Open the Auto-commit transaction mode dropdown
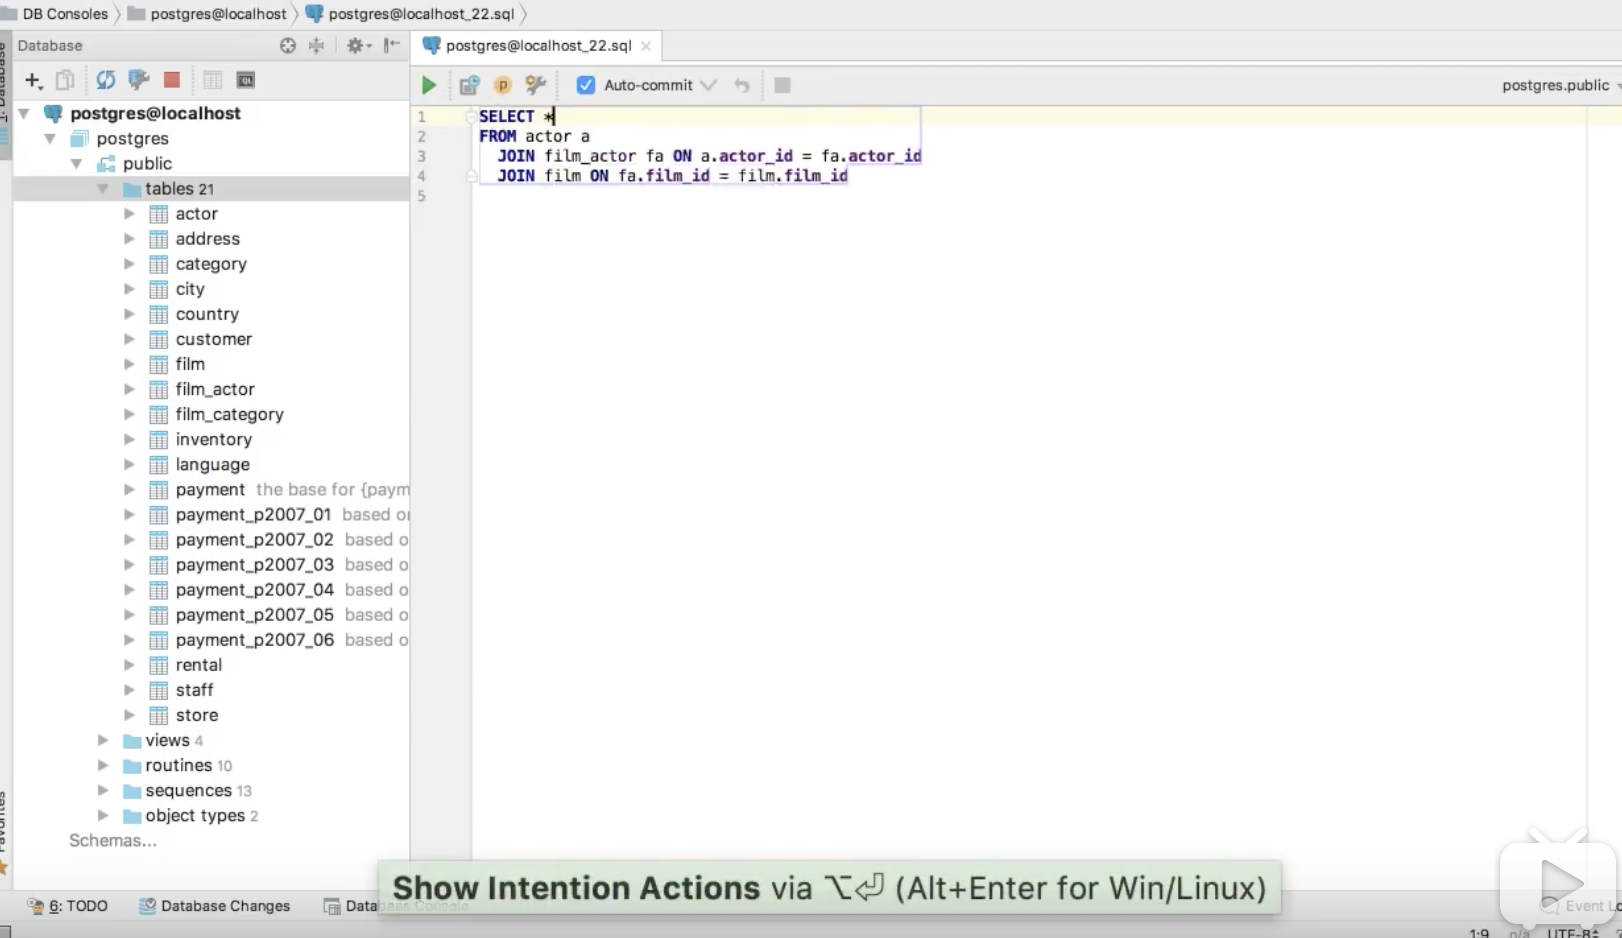The image size is (1622, 938). [x=709, y=86]
